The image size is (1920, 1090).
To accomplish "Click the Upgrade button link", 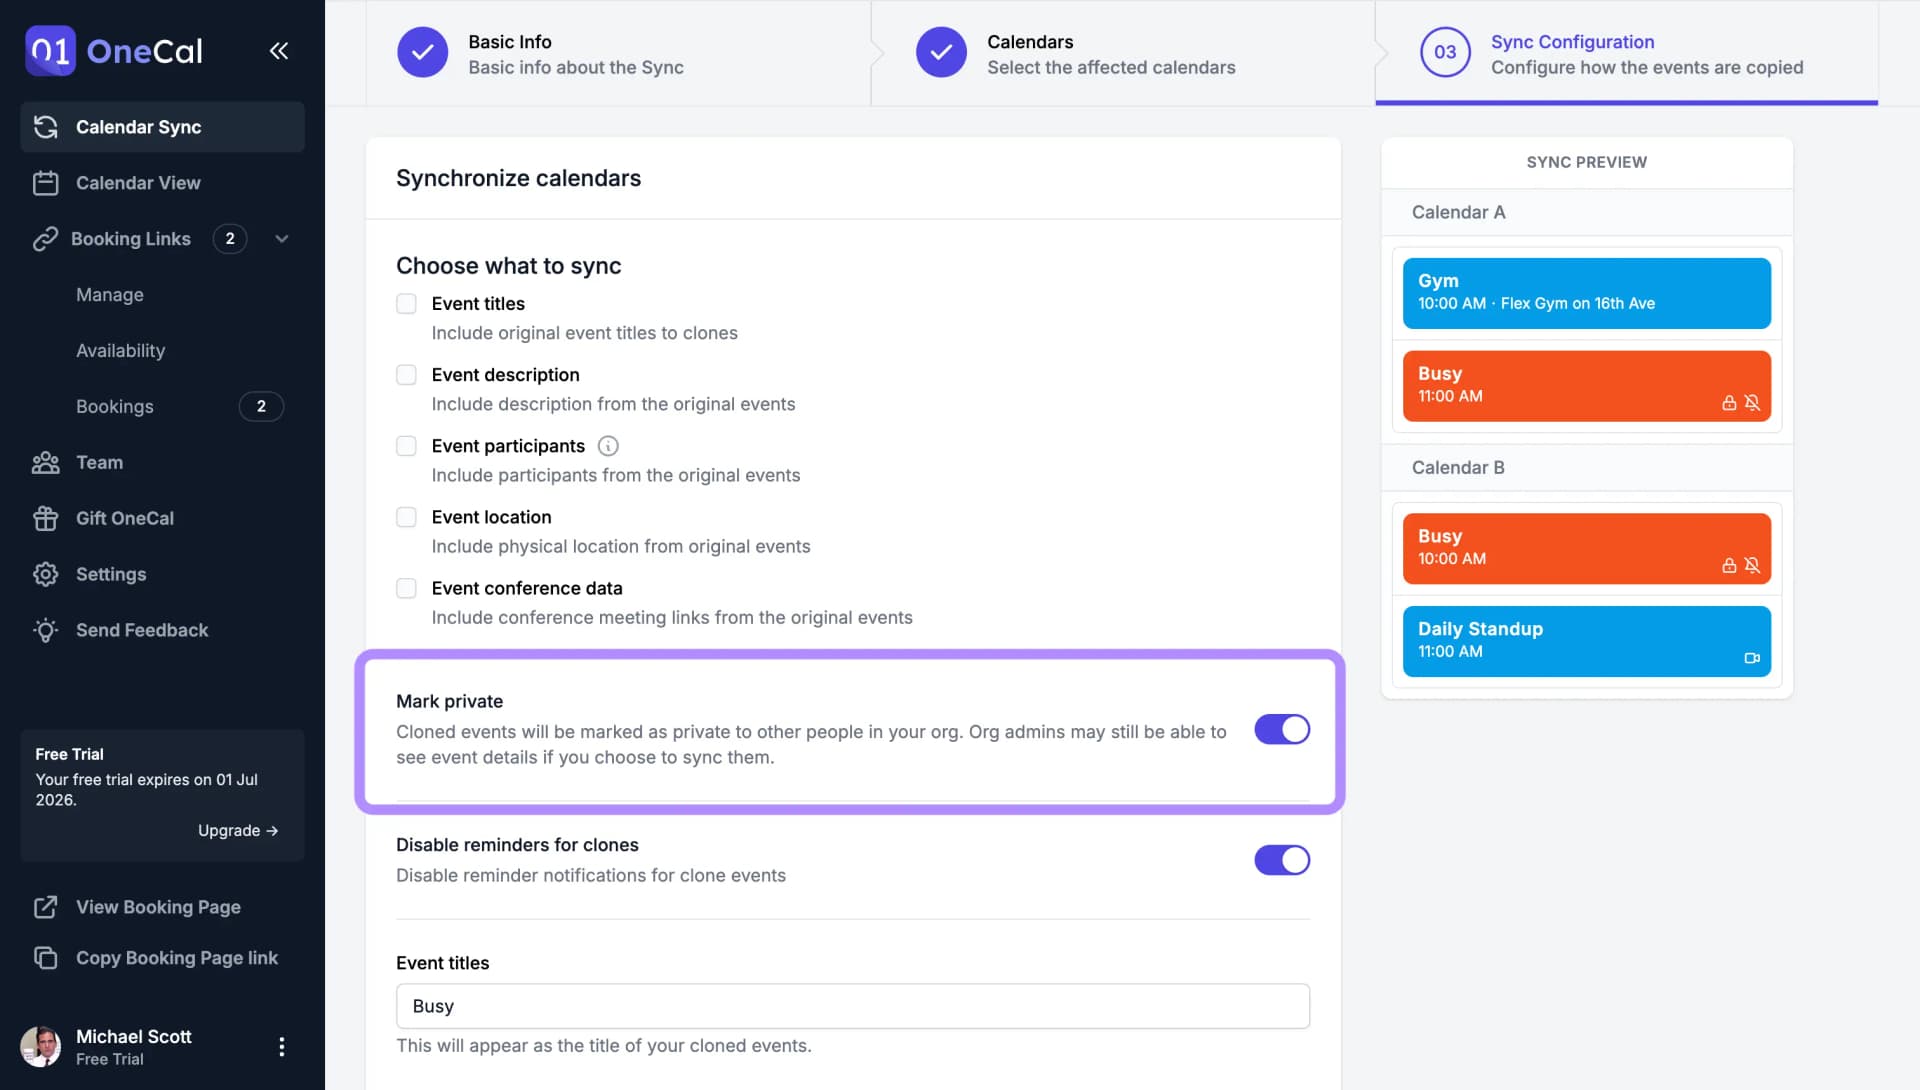I will click(x=237, y=830).
